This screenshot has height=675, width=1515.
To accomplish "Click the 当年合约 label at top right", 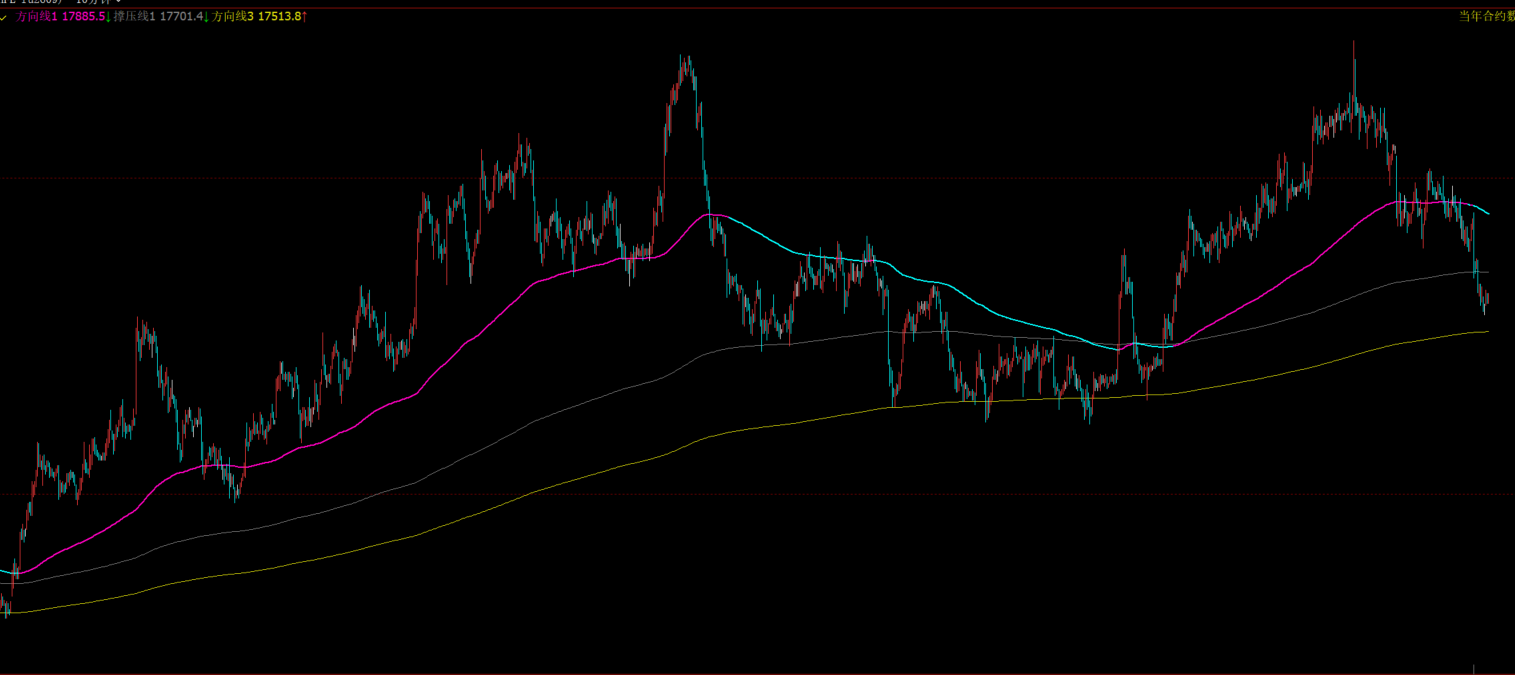I will click(1486, 16).
